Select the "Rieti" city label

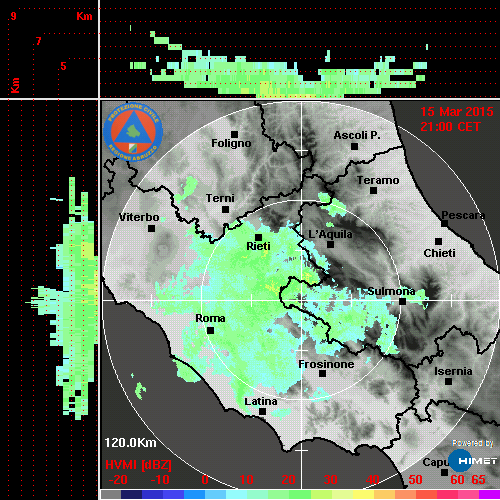pos(258,246)
